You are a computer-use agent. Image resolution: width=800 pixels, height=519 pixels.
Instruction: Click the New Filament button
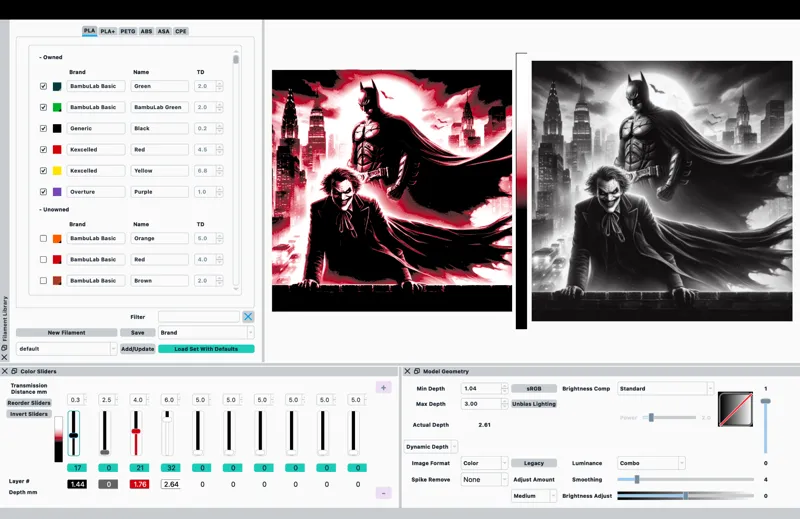66,332
